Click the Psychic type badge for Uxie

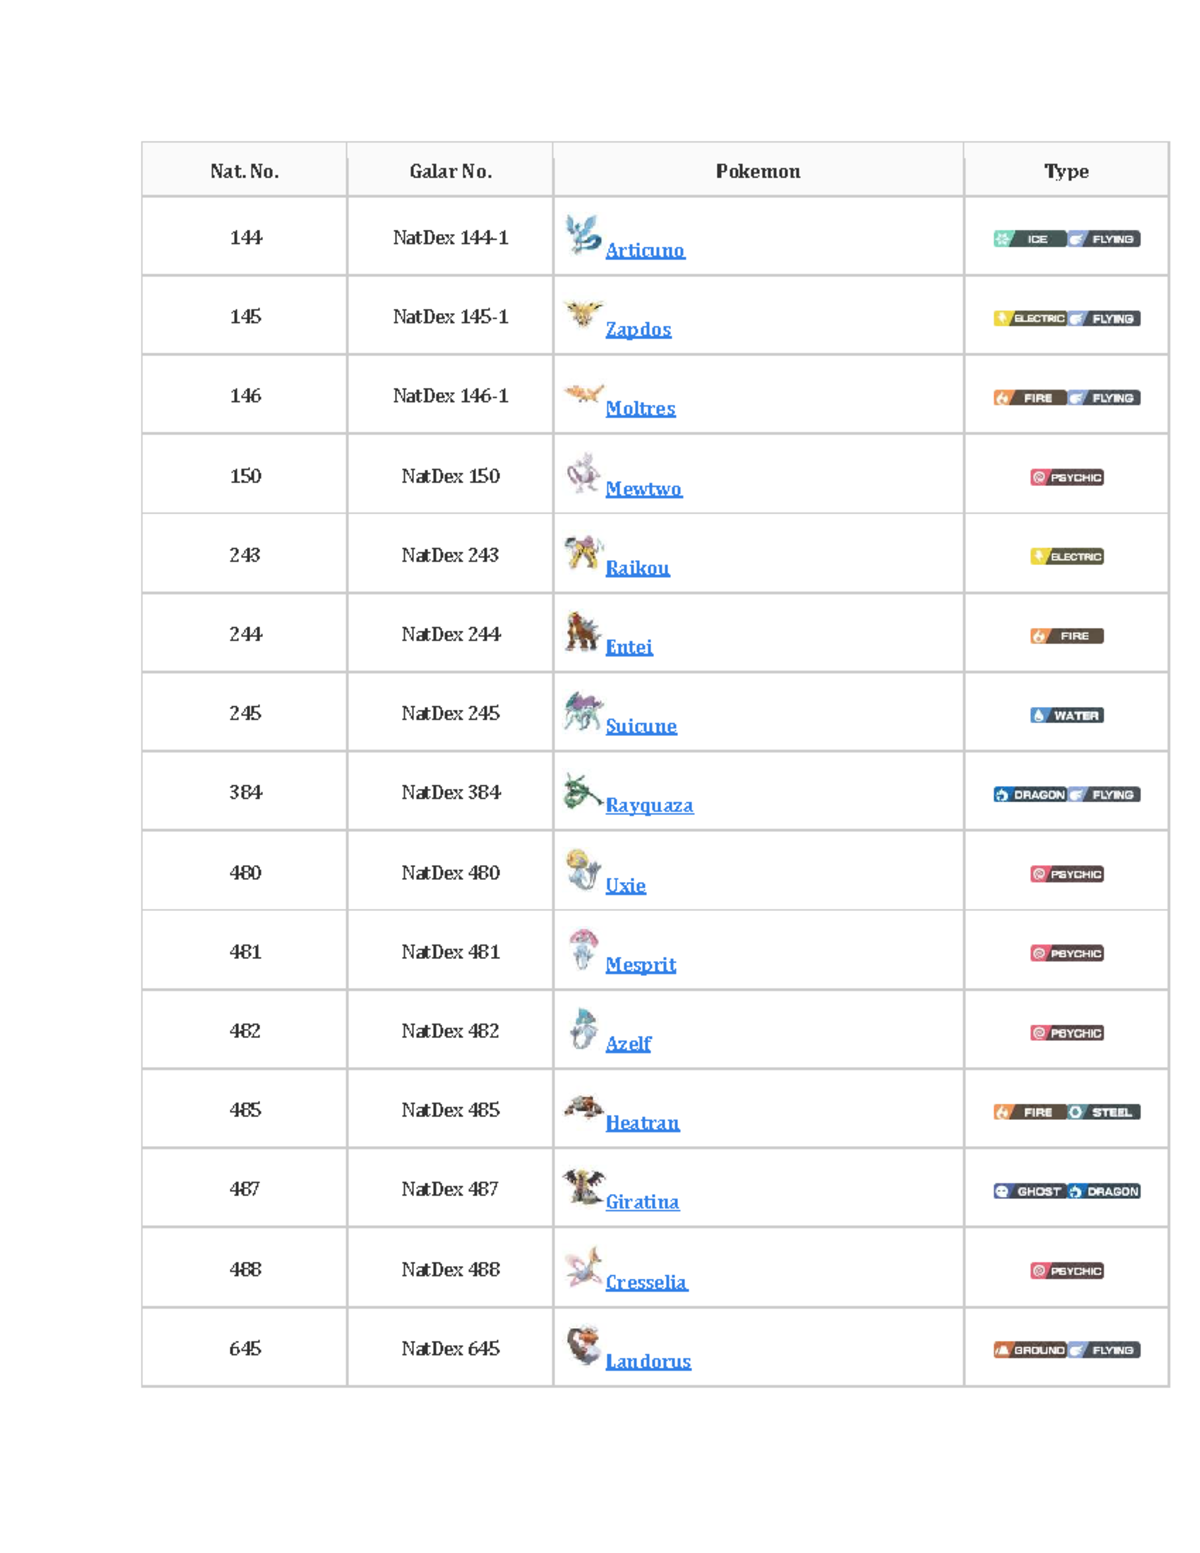tap(1067, 874)
